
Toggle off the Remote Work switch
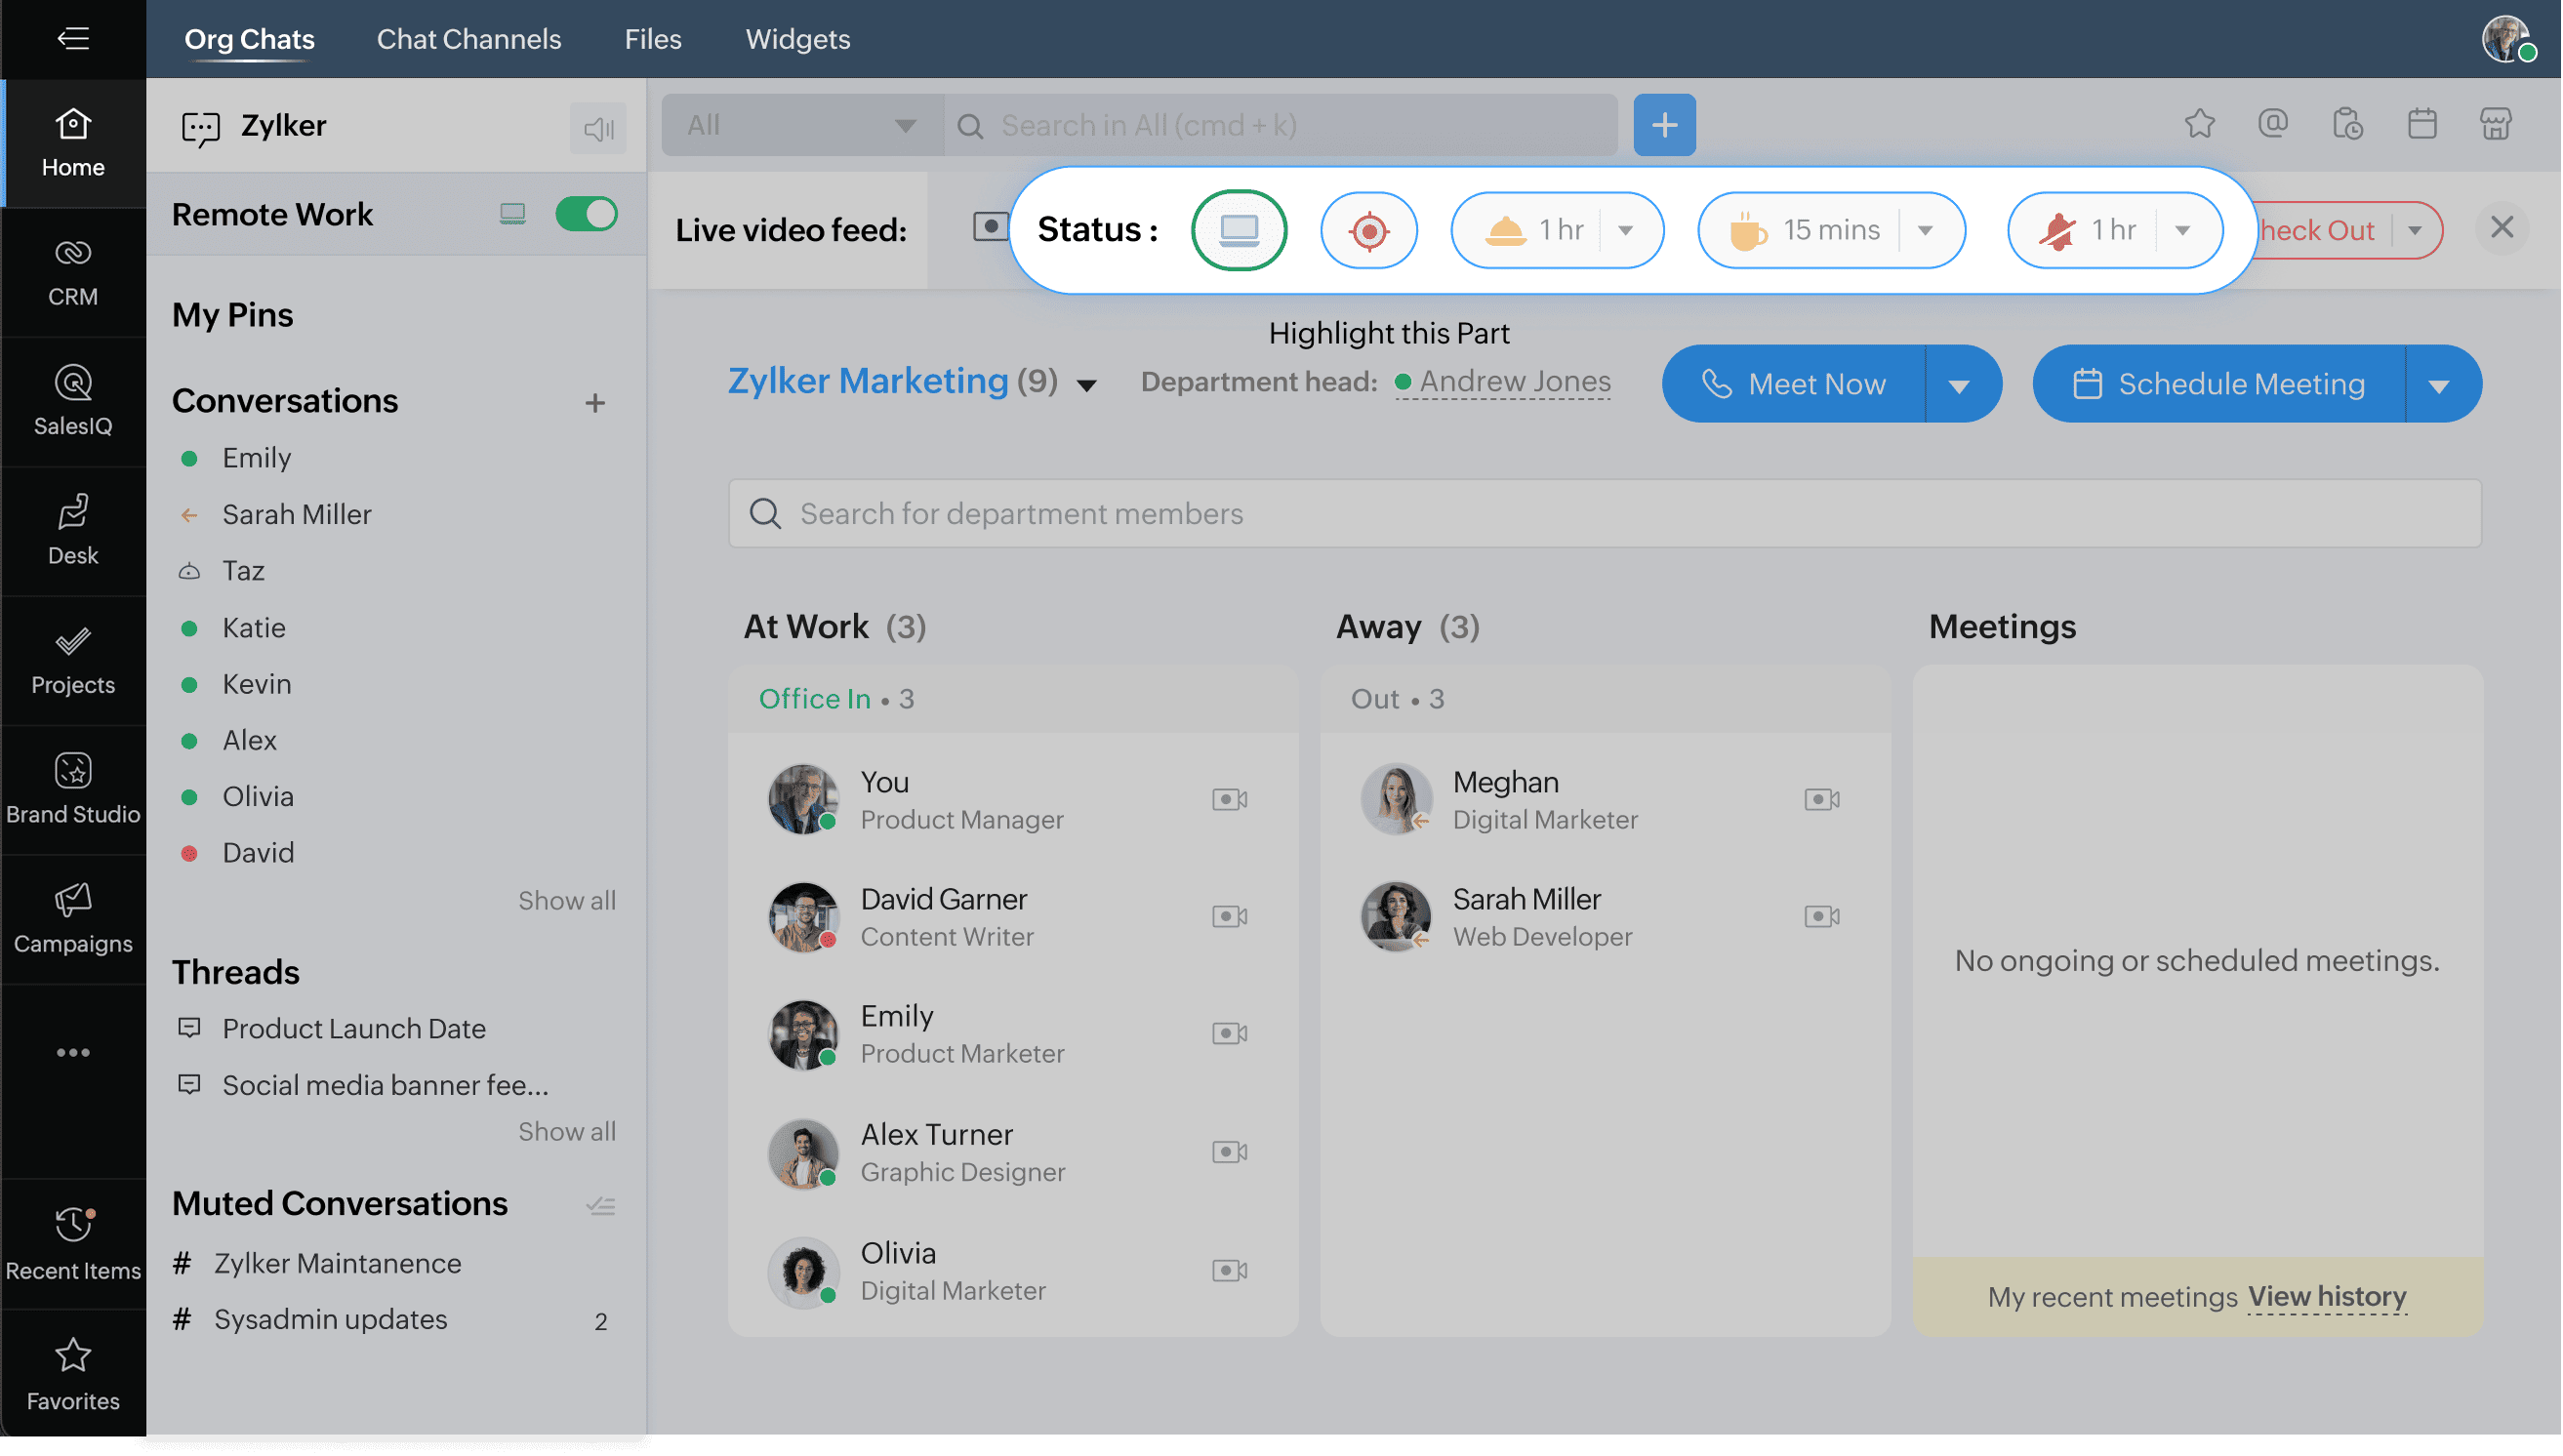586,214
